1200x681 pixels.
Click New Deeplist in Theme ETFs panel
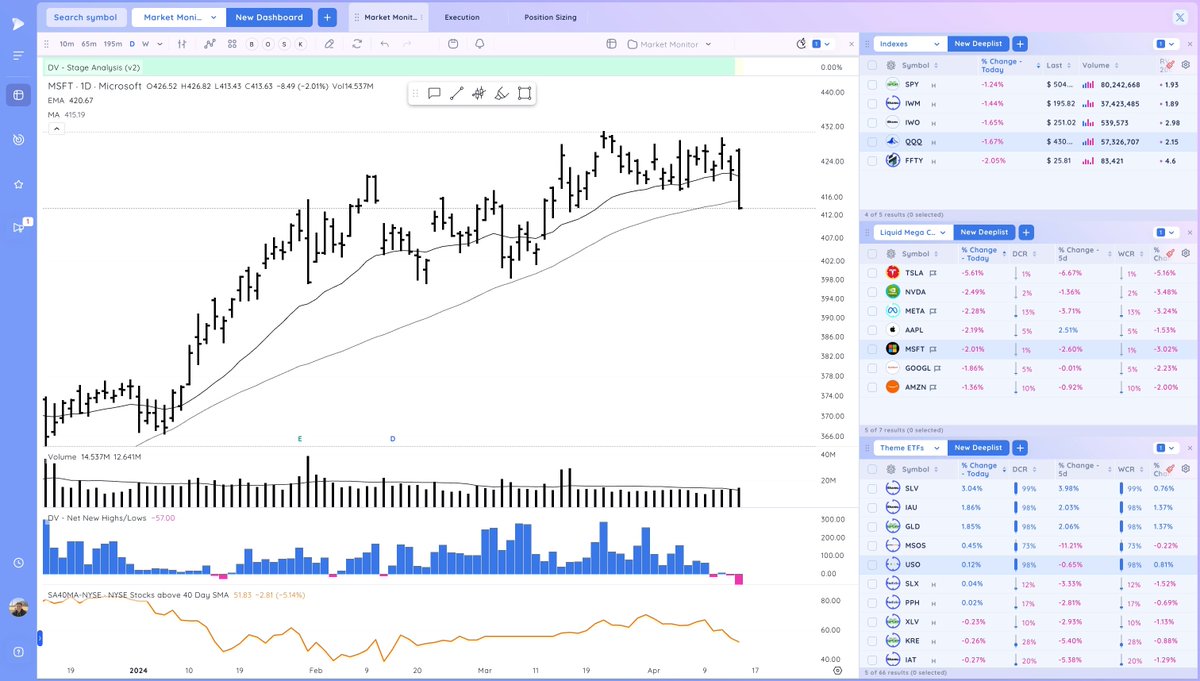978,448
